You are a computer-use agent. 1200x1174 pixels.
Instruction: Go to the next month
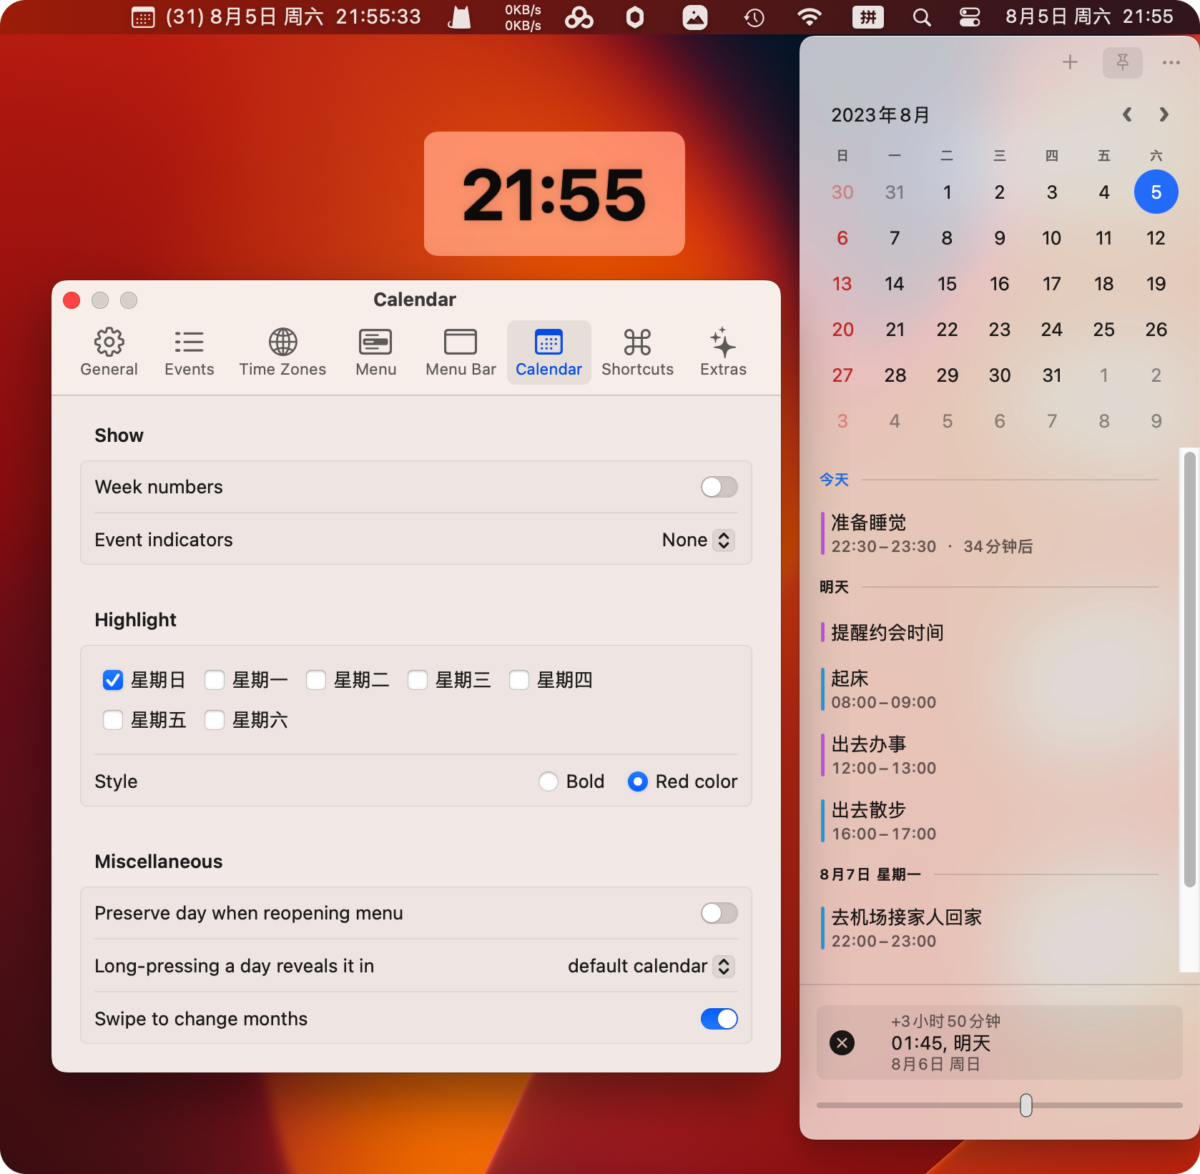pos(1164,114)
